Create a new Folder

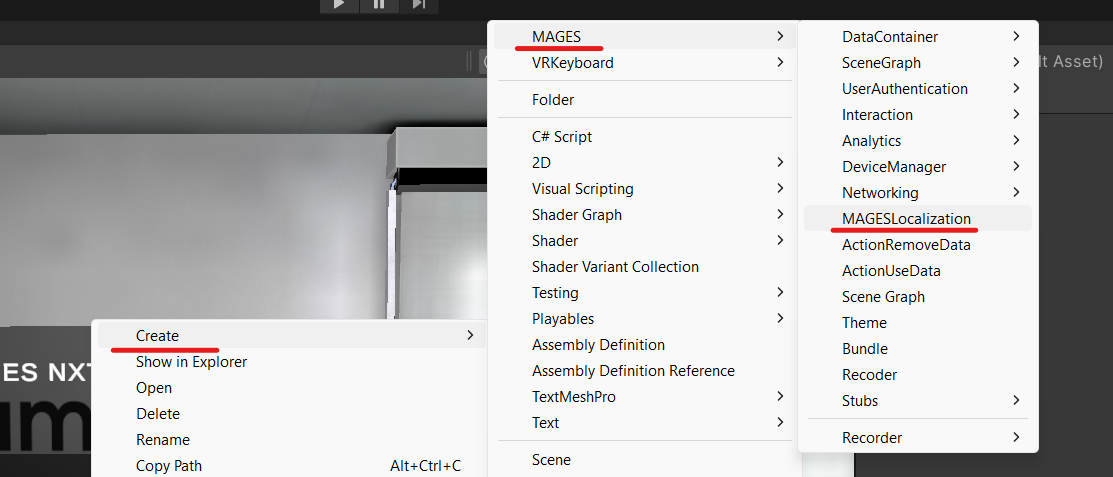(x=645, y=99)
